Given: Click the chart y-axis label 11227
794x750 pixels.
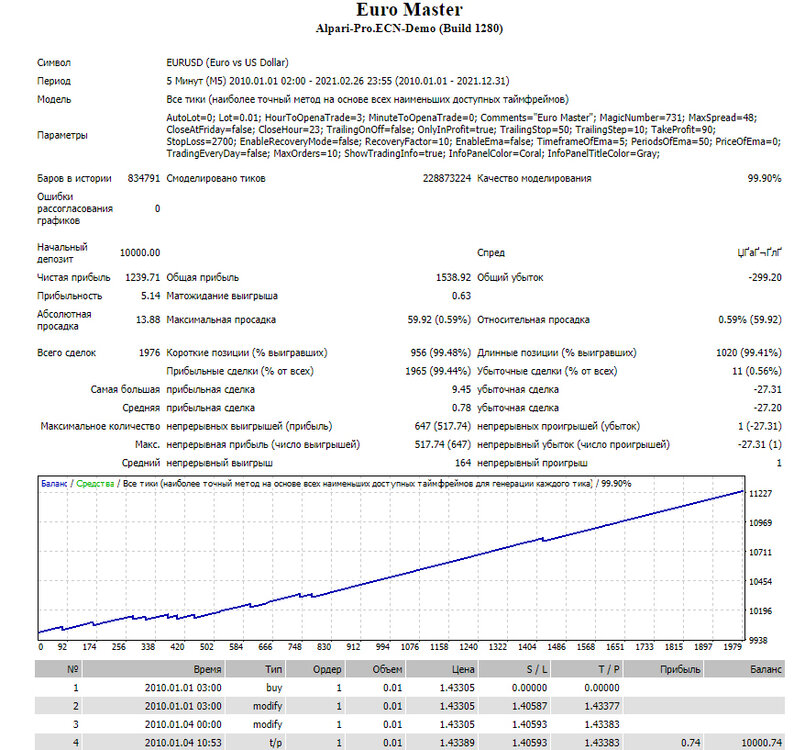Looking at the screenshot, I should 760,493.
